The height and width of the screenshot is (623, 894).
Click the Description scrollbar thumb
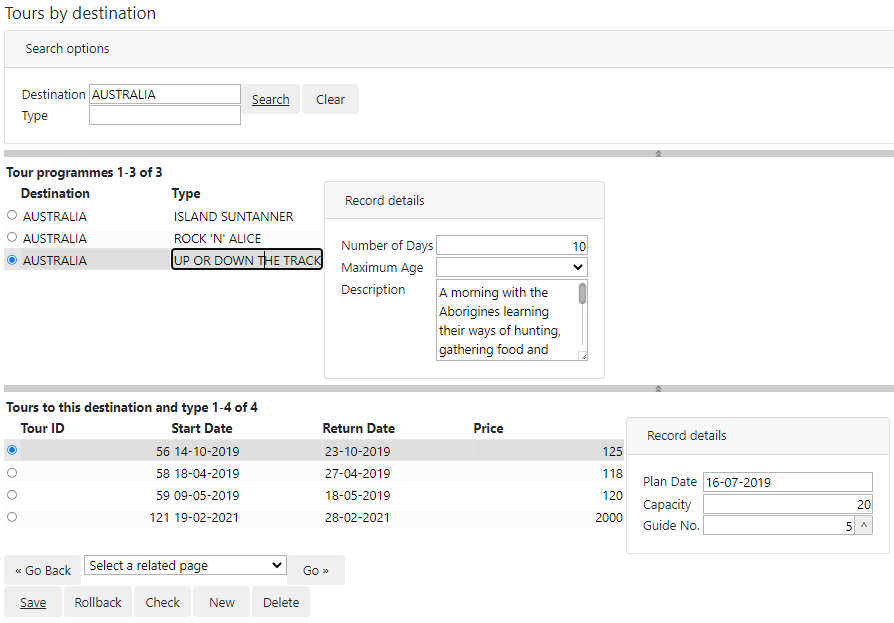pos(582,293)
